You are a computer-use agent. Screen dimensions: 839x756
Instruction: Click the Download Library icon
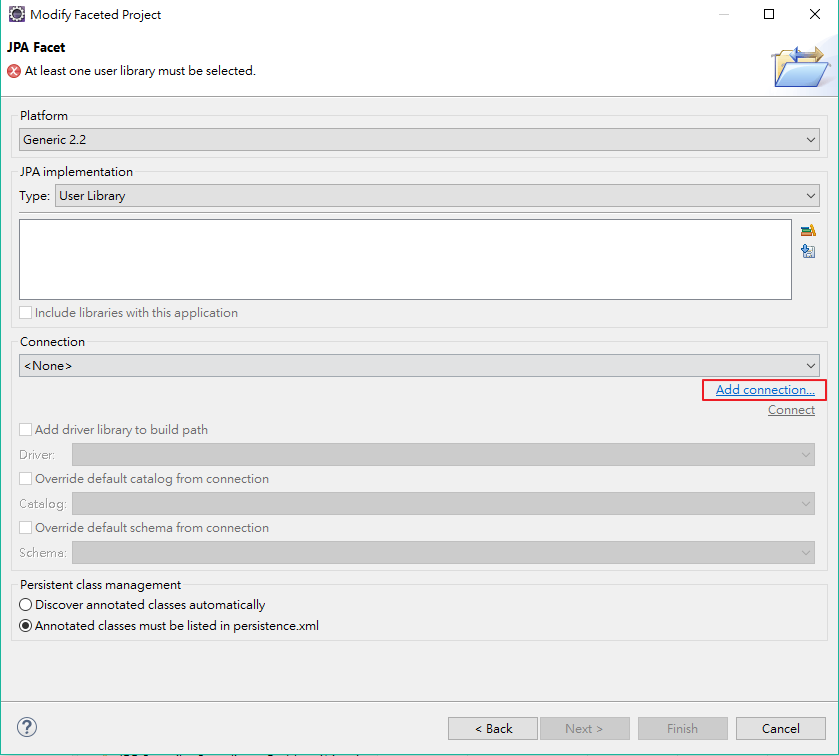click(x=808, y=251)
